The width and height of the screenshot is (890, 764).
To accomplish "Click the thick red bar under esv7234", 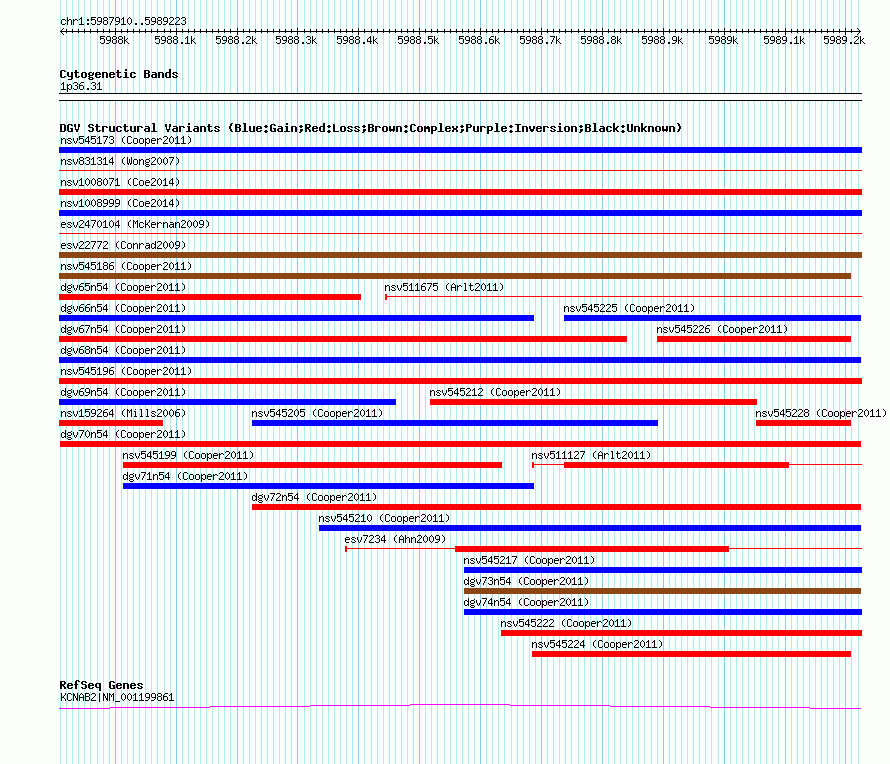I will tap(592, 549).
